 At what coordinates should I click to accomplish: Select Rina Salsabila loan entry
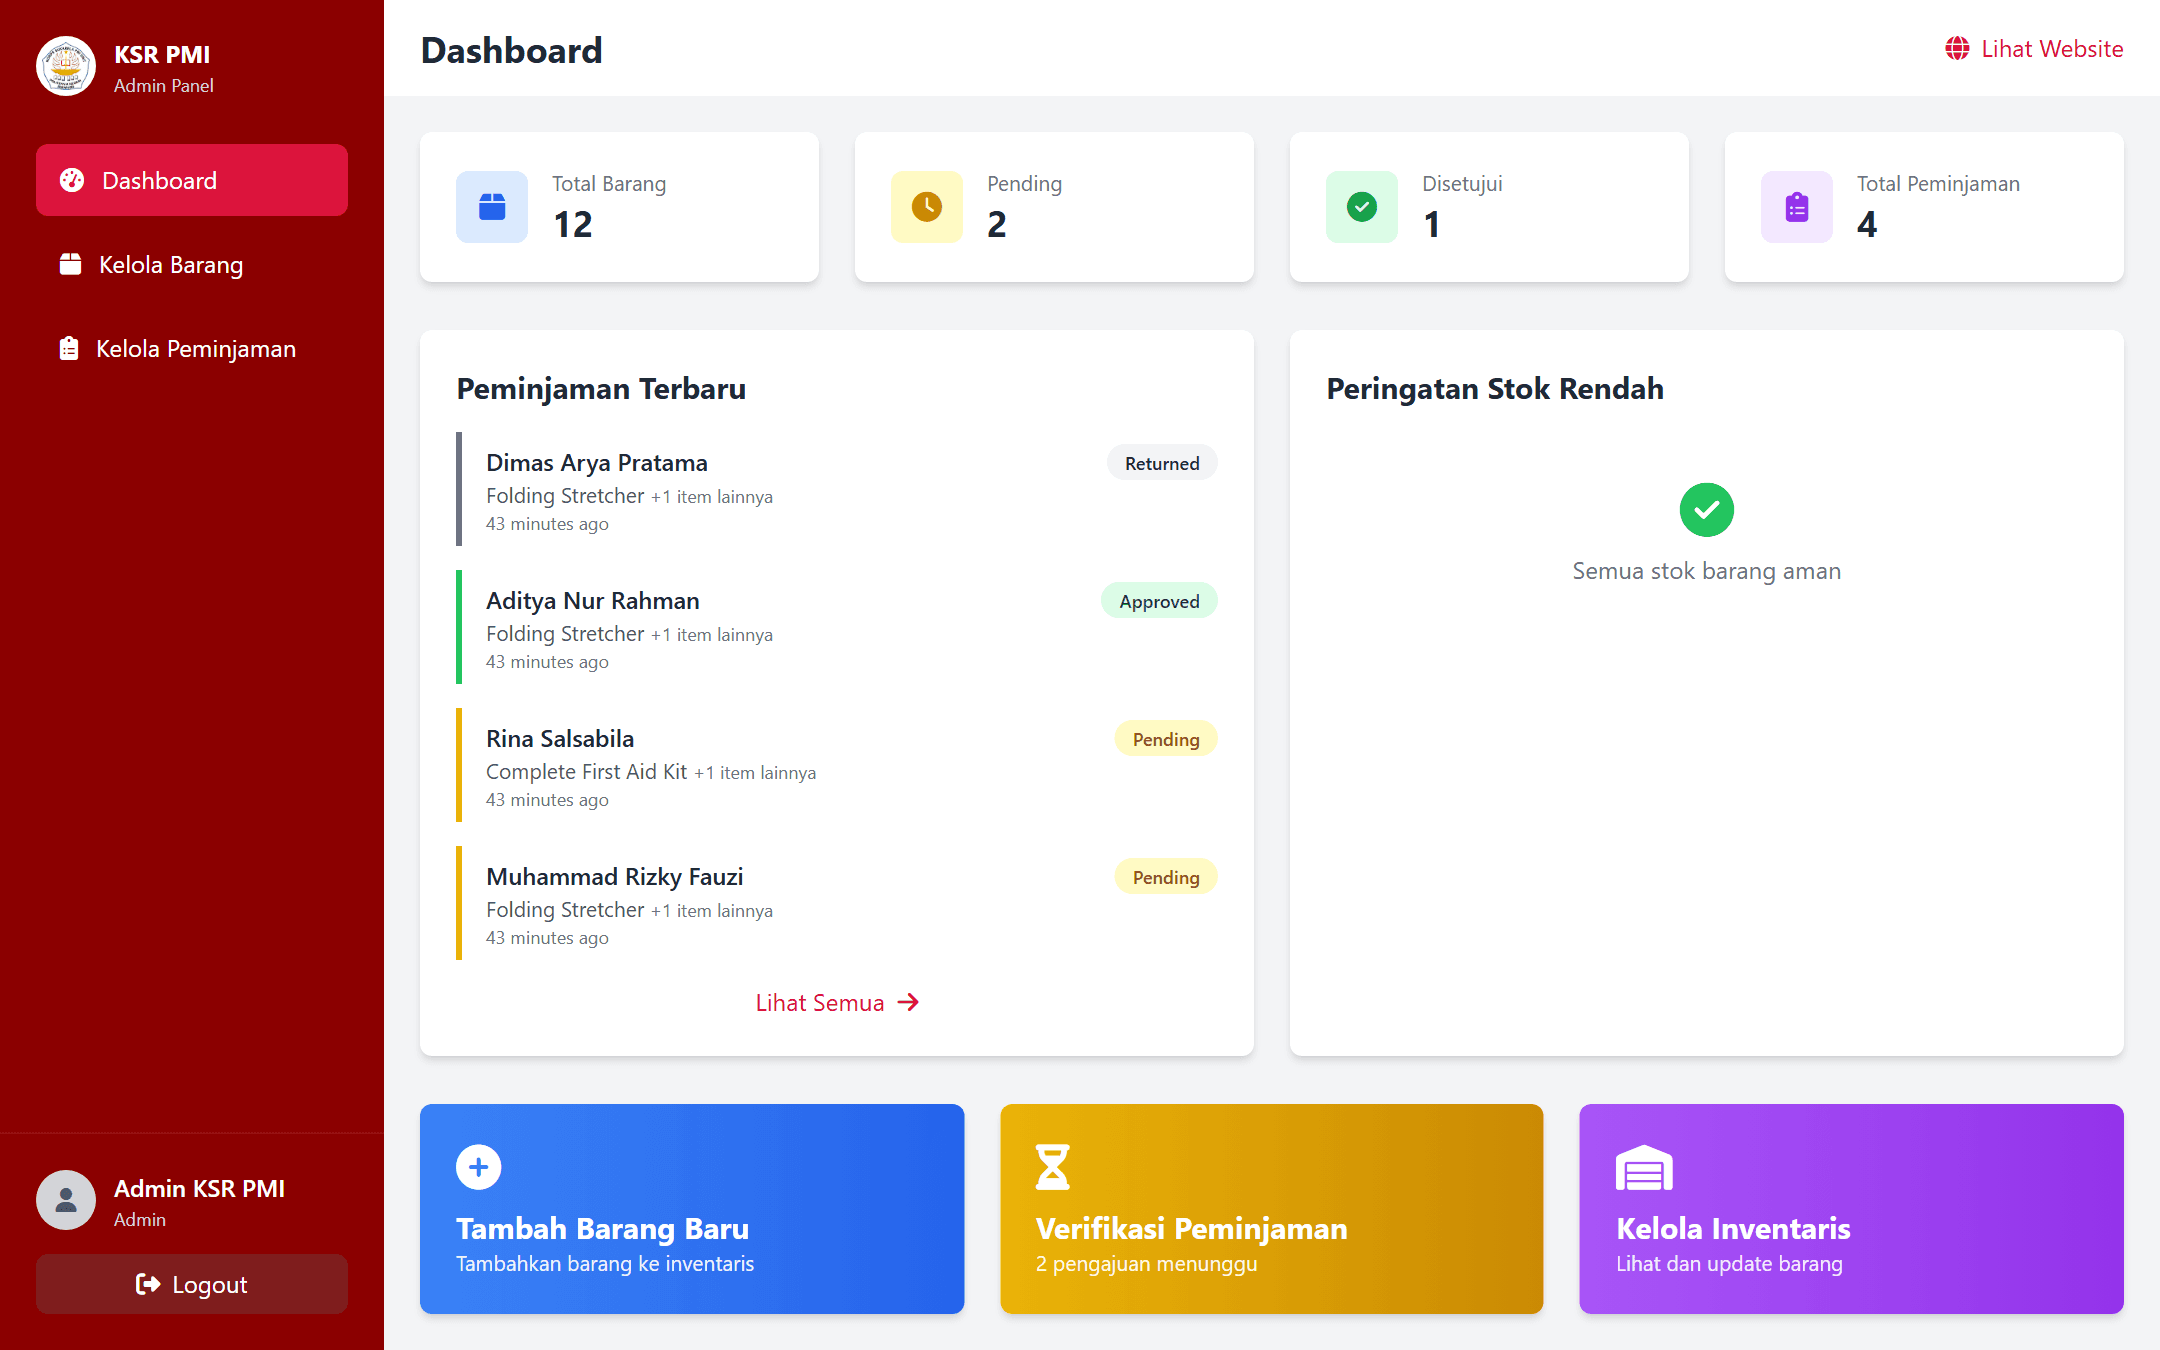837,765
